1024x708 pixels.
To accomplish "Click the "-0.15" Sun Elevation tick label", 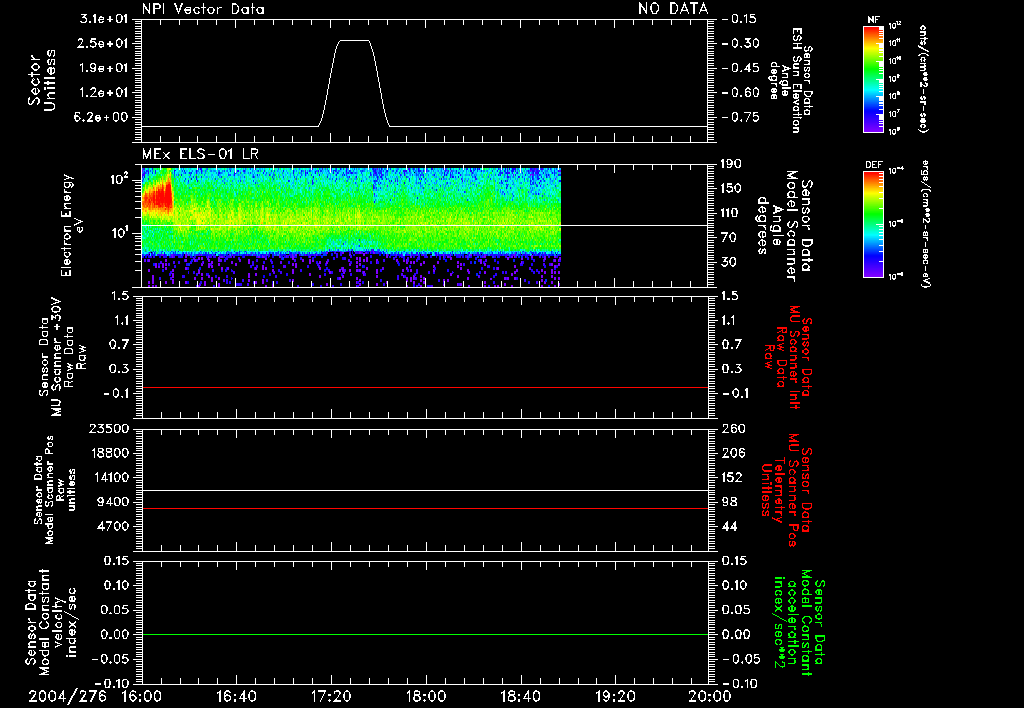I will (740, 19).
